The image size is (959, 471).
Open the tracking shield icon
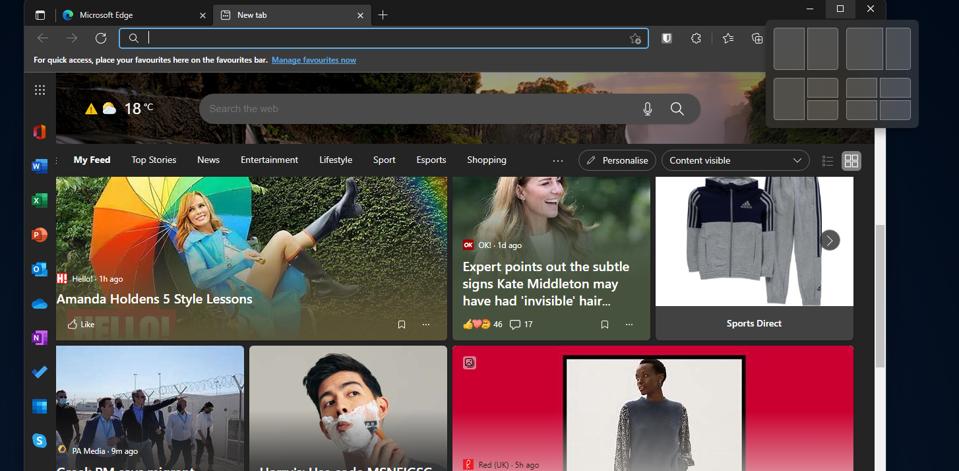tap(667, 39)
